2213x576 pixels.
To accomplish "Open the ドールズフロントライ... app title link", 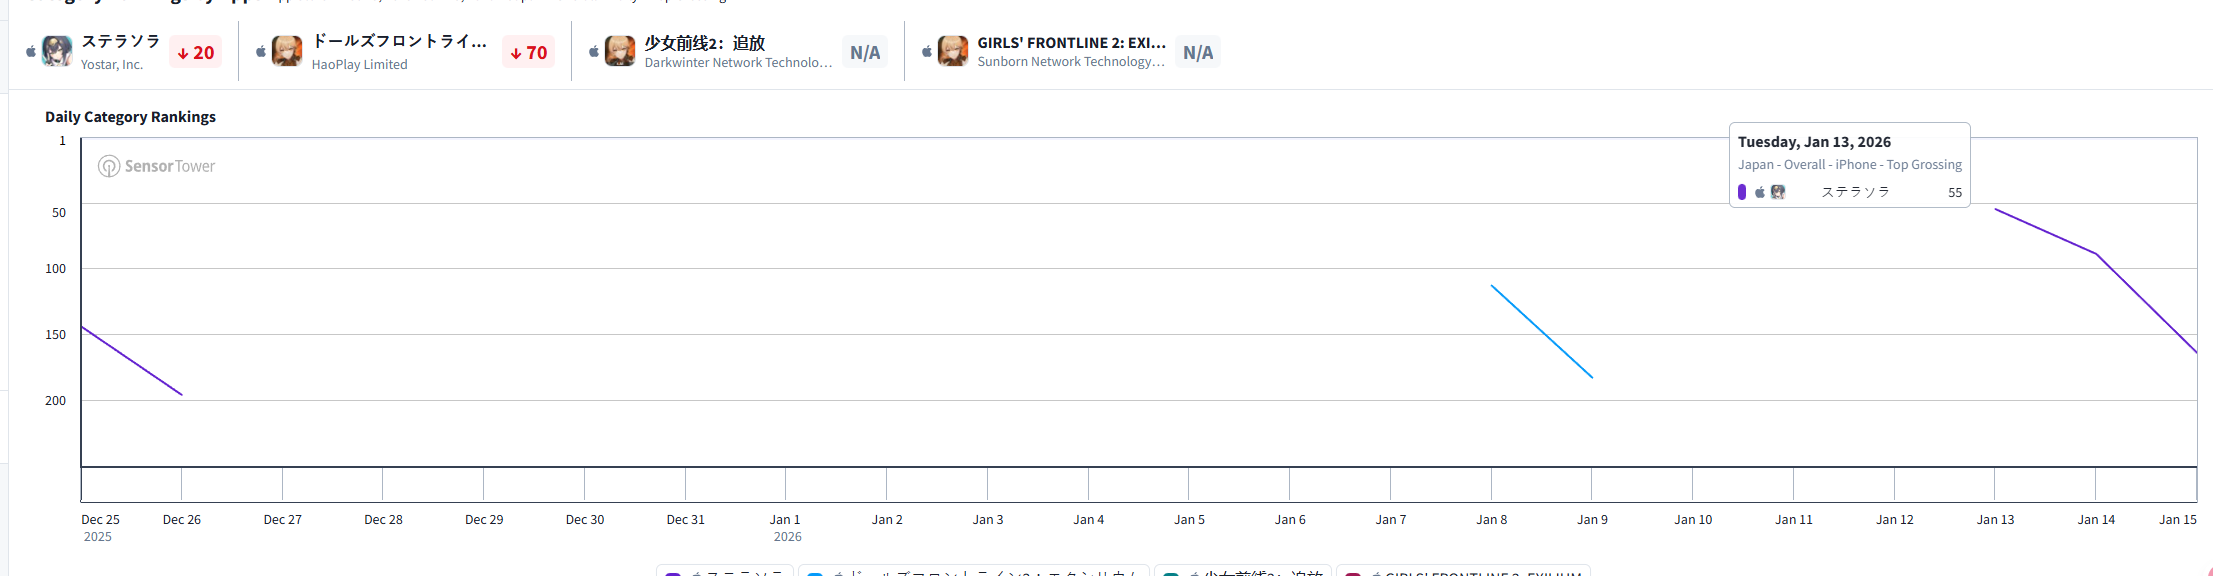I will (x=399, y=41).
